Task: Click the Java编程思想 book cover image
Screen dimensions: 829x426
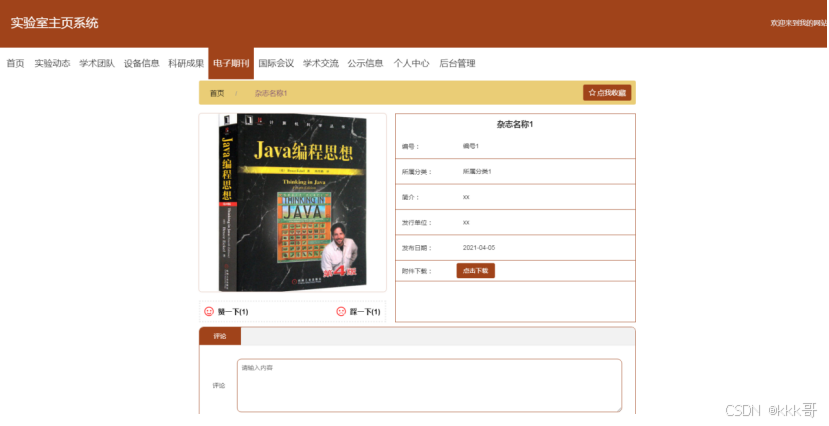Action: pos(292,202)
